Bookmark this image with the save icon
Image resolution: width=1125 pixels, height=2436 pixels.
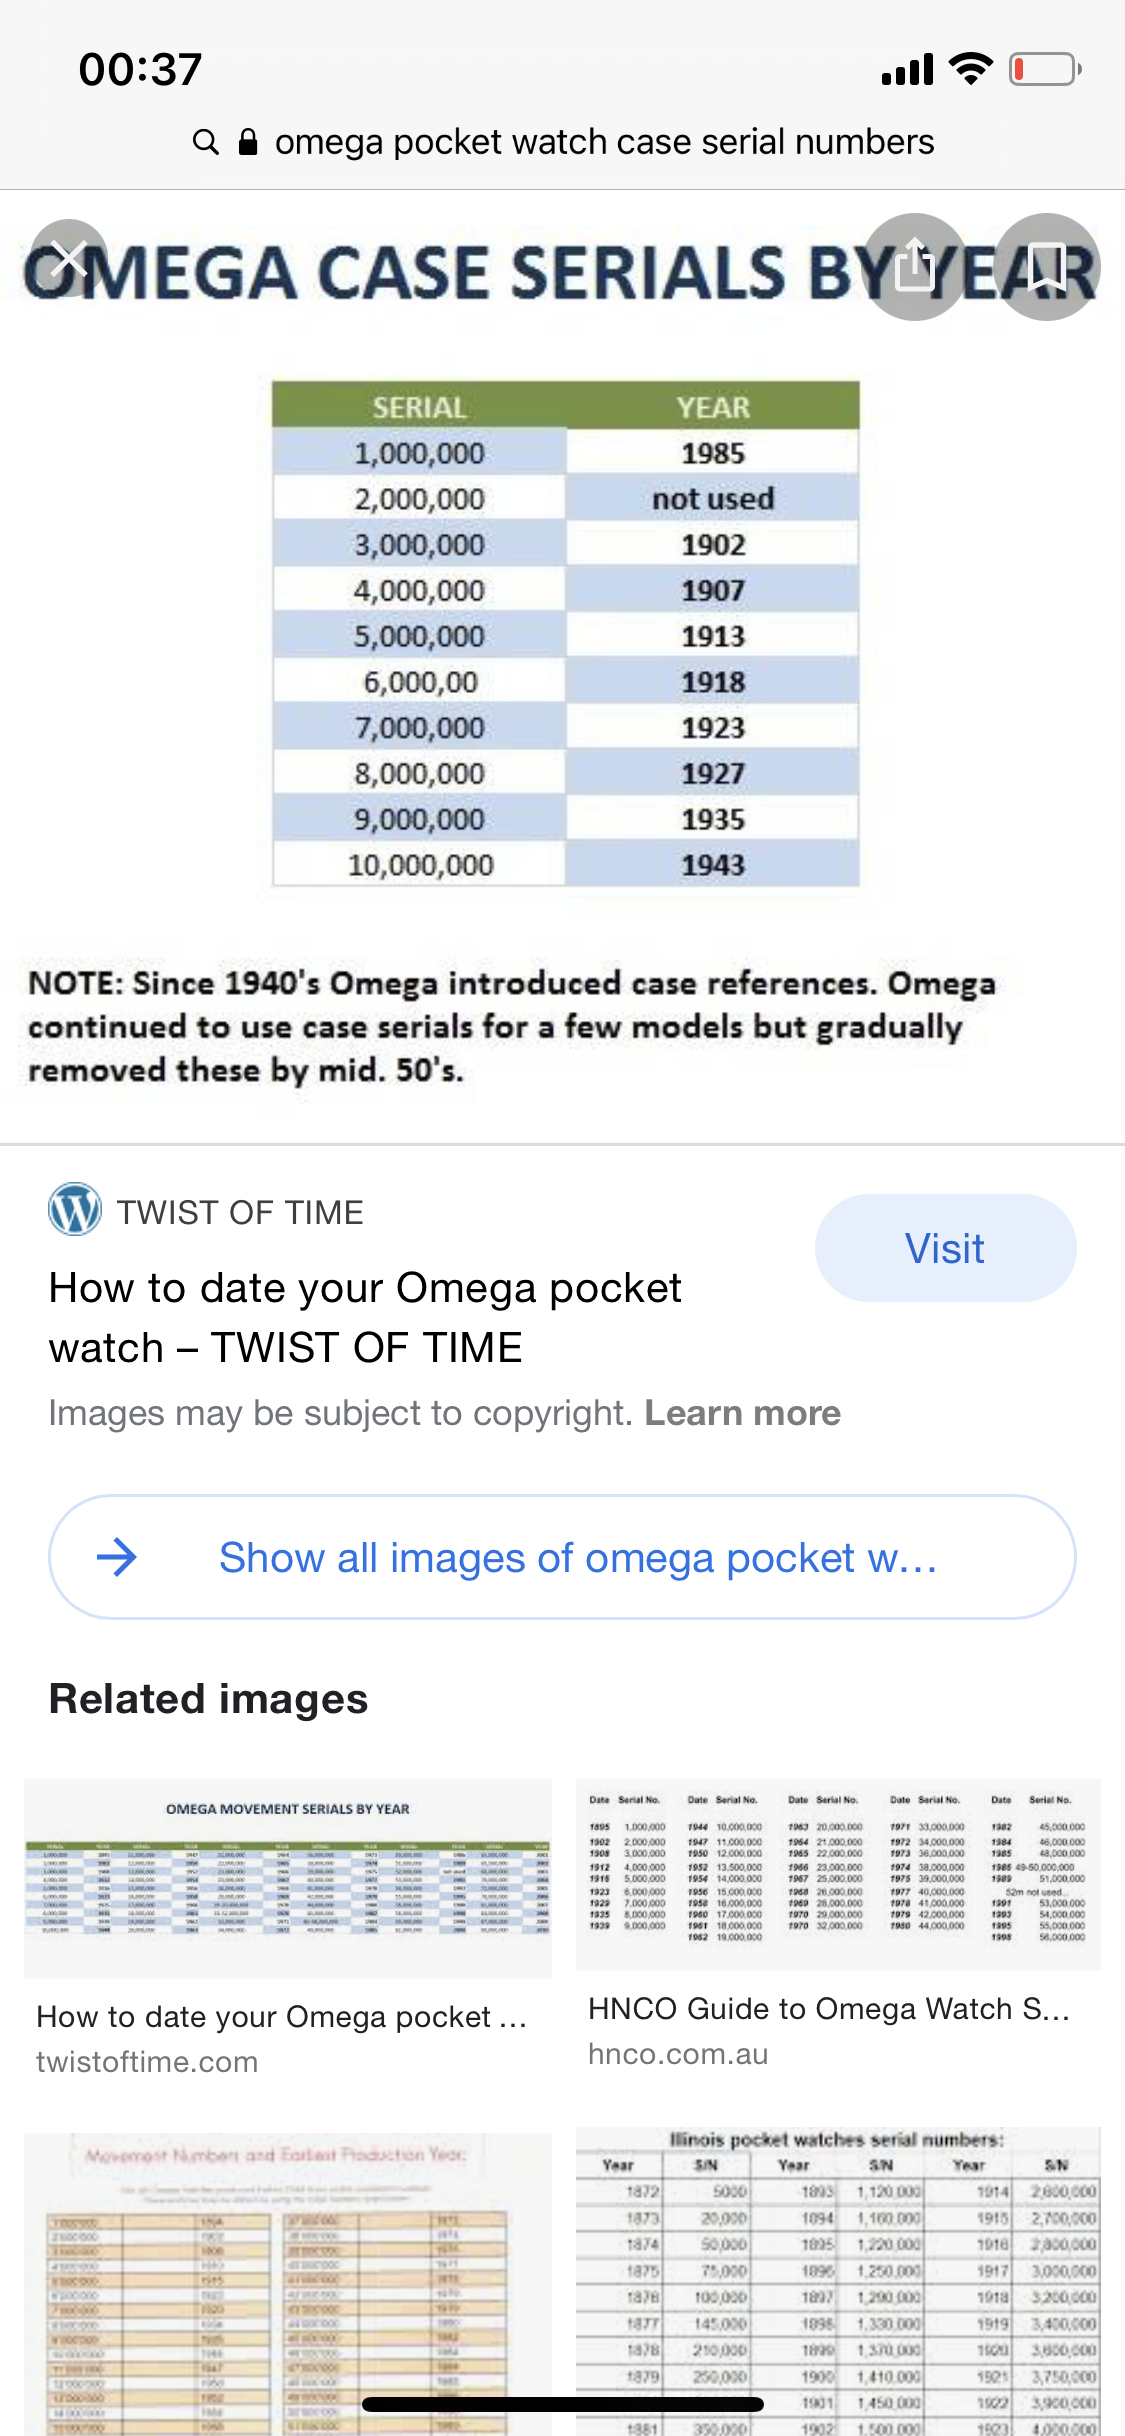click(x=1047, y=267)
